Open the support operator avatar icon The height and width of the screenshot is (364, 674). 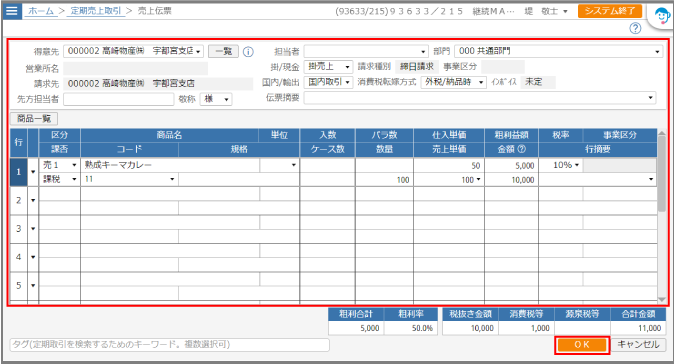[x=661, y=17]
